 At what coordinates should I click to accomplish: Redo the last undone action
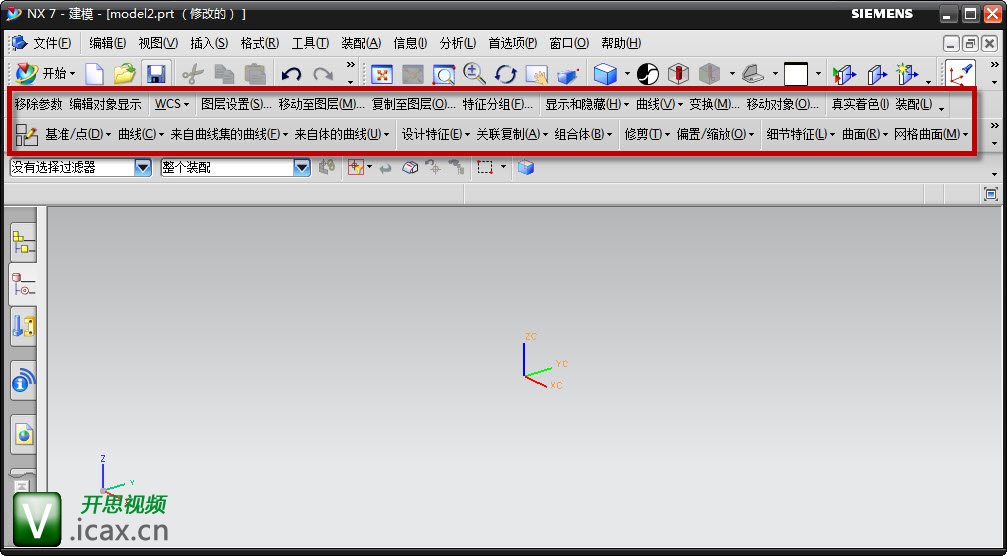pos(323,74)
